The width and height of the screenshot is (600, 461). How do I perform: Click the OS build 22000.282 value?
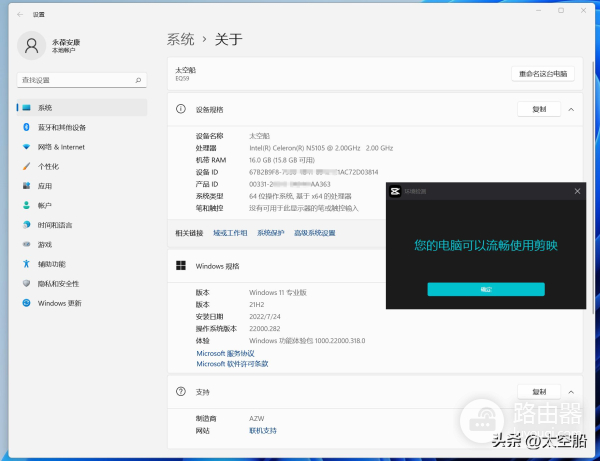(x=264, y=329)
